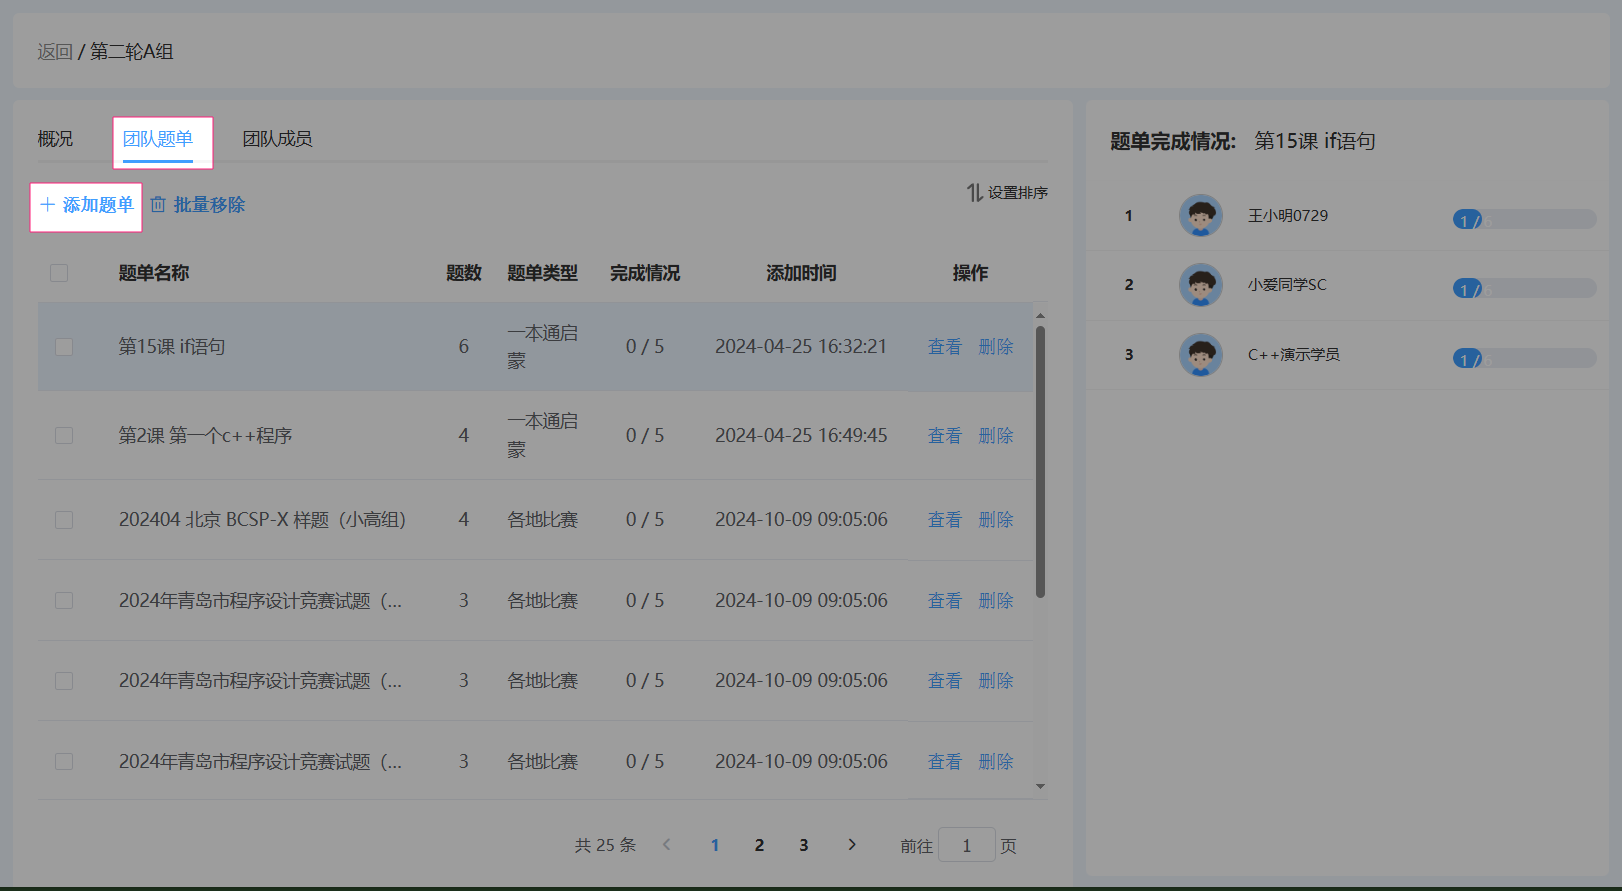
Task: Click the table scrollbar up arrow
Action: [1040, 316]
